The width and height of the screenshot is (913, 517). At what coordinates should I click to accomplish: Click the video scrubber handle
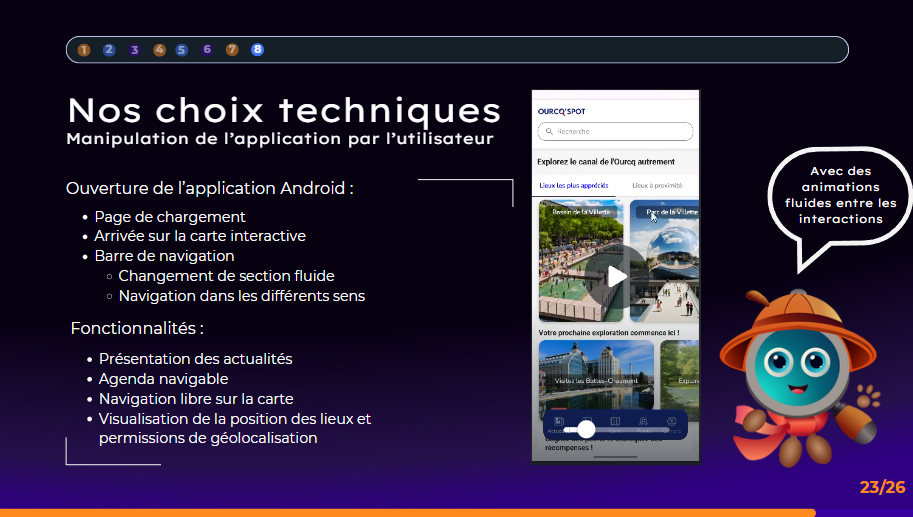click(x=587, y=429)
